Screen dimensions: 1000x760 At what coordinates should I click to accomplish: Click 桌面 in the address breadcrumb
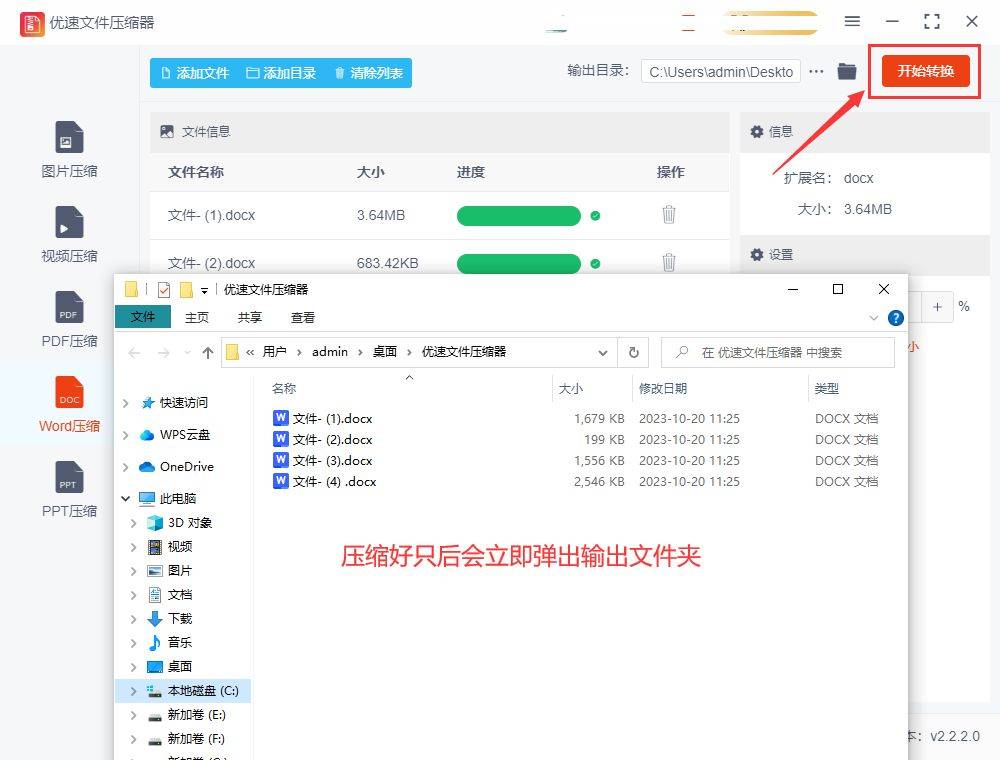pos(385,352)
